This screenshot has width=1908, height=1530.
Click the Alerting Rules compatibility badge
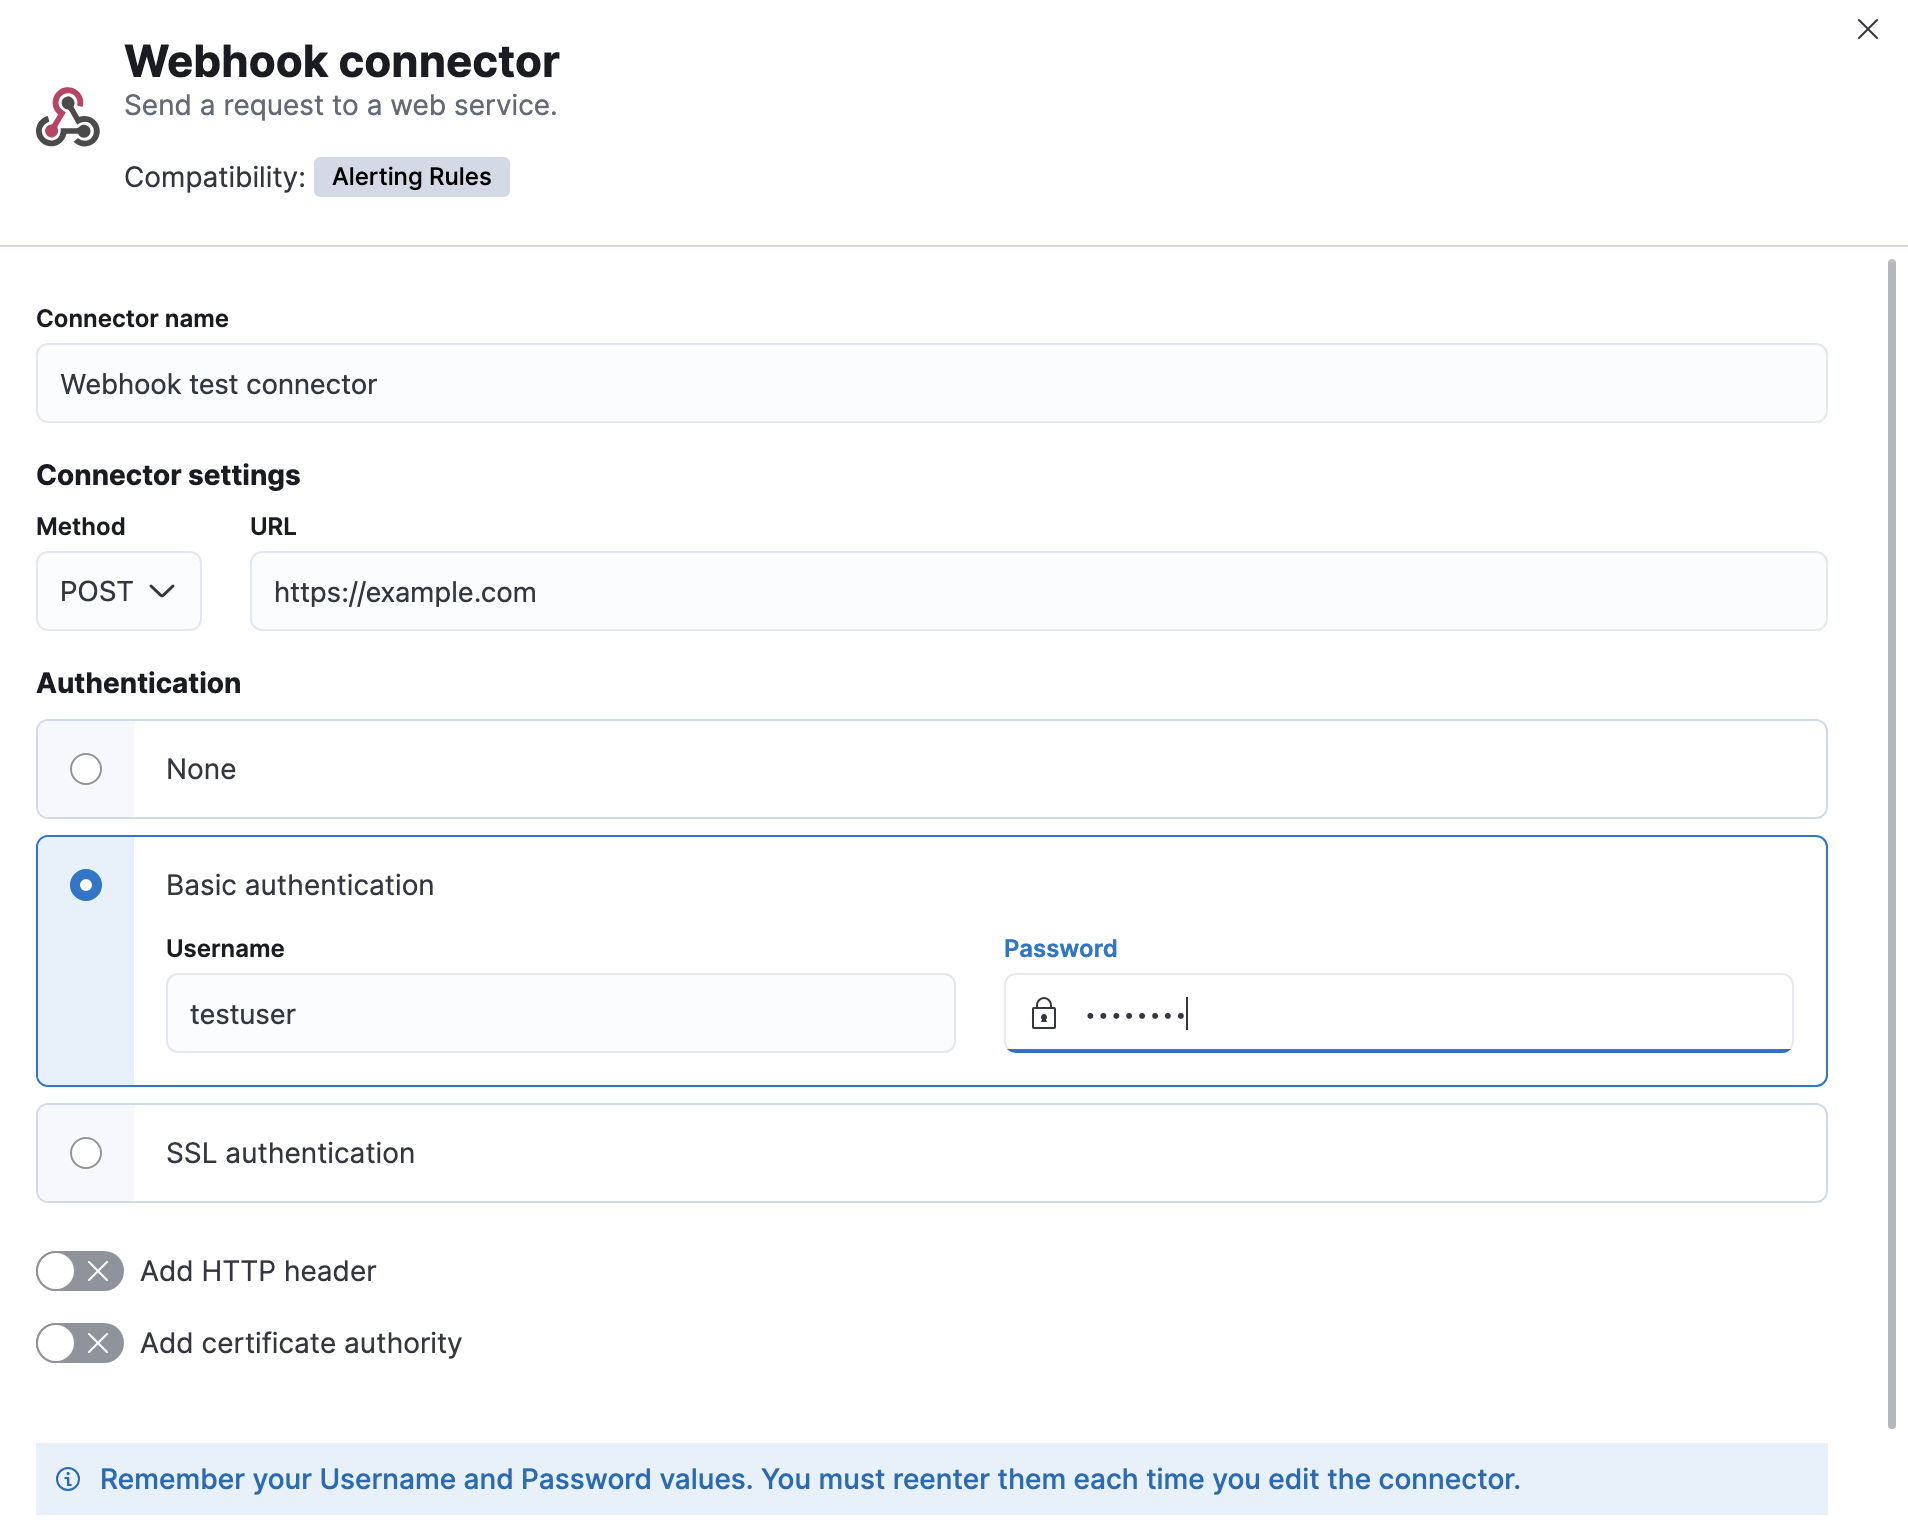click(411, 177)
